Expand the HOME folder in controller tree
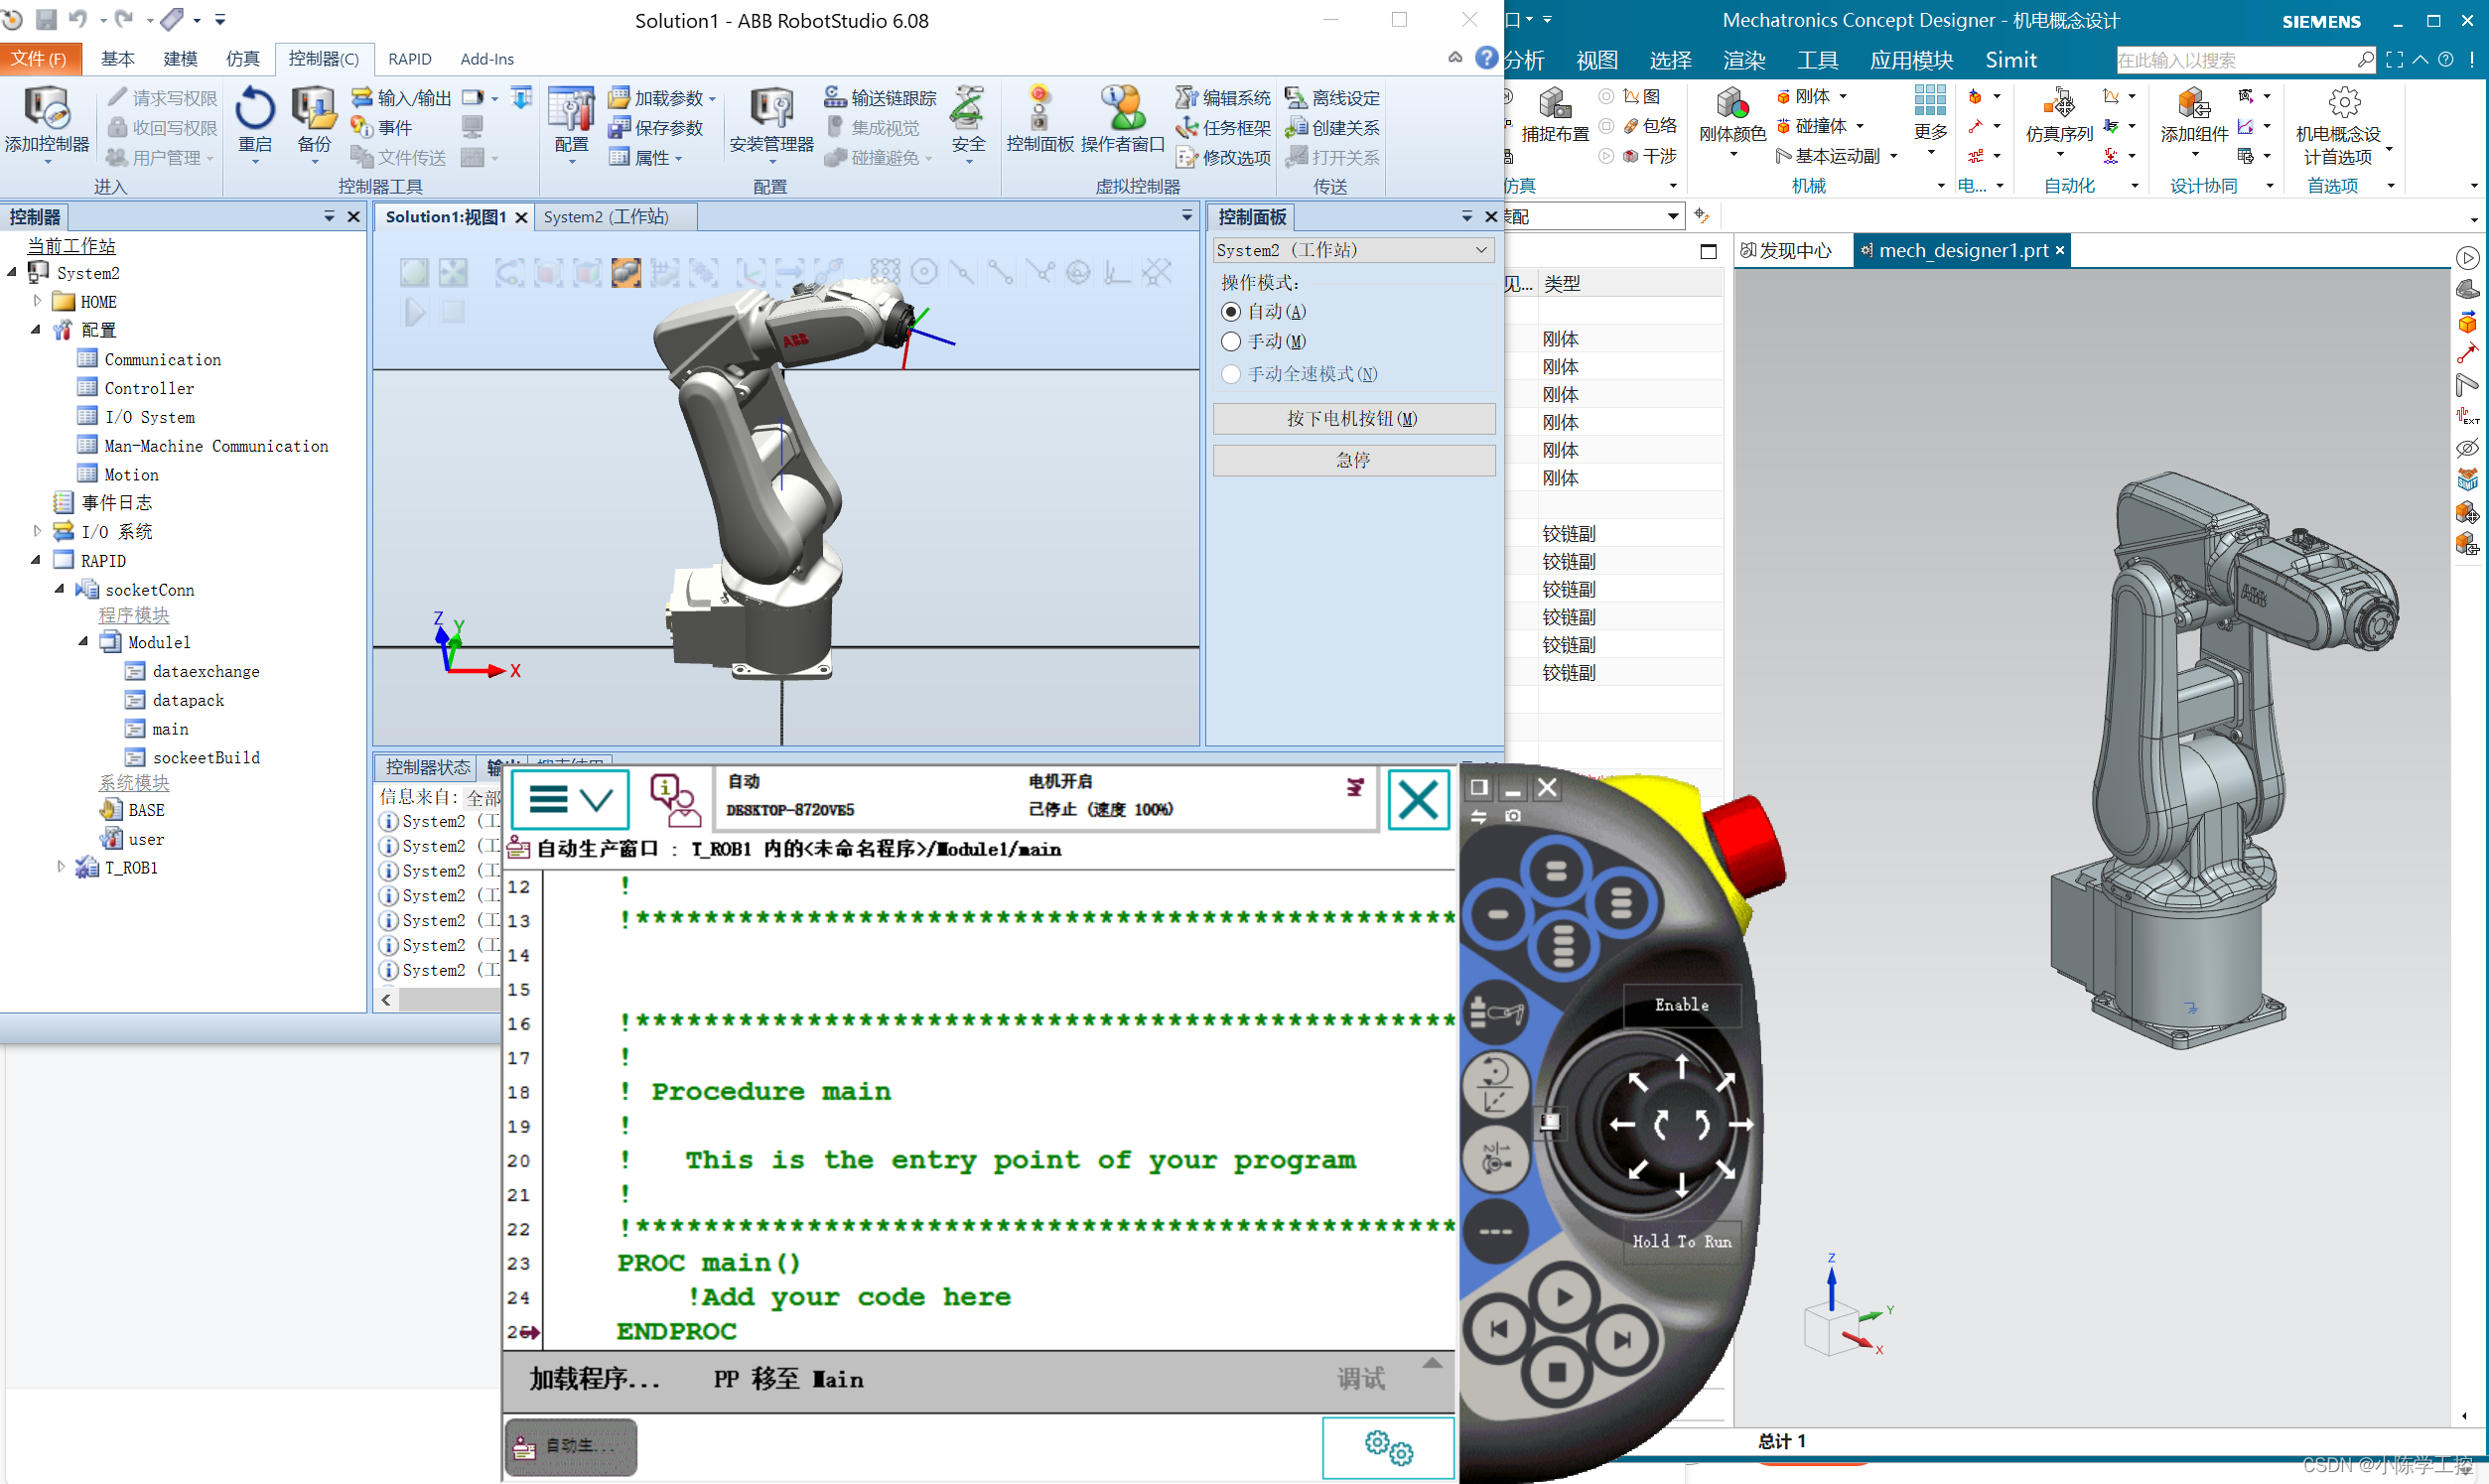The image size is (2489, 1484). (37, 301)
